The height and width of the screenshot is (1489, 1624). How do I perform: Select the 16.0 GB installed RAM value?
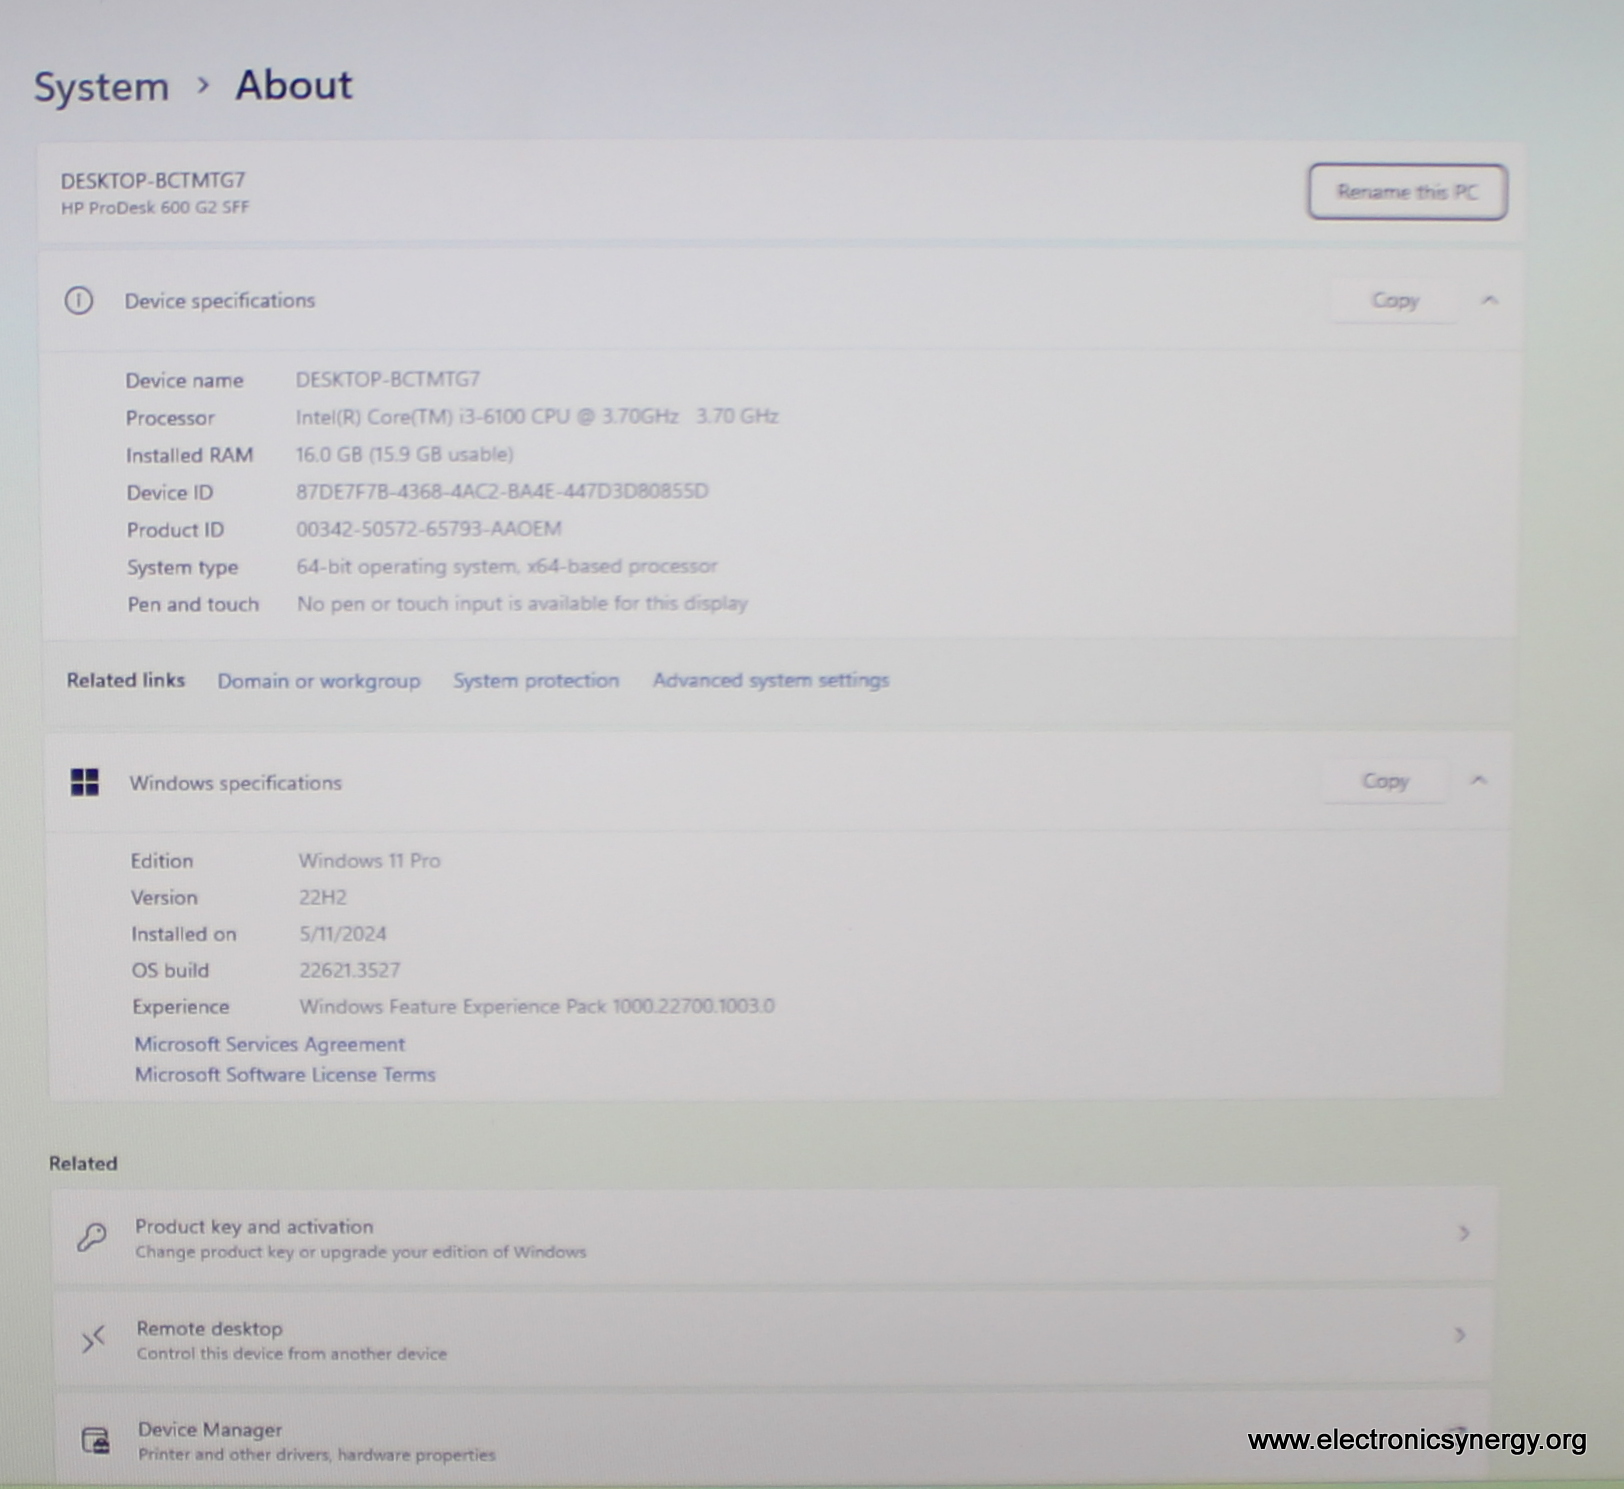point(404,454)
